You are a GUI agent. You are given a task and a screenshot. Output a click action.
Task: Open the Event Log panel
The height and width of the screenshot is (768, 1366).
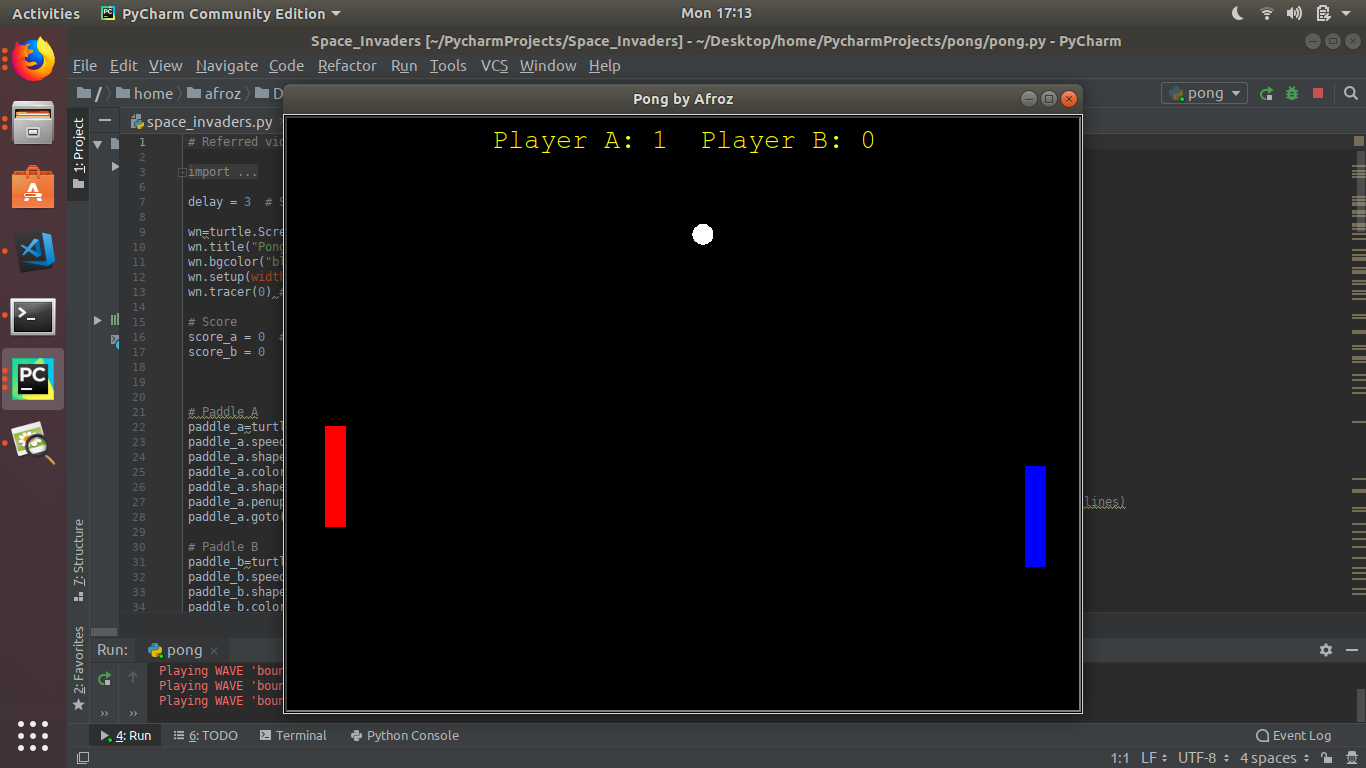[x=1293, y=735]
